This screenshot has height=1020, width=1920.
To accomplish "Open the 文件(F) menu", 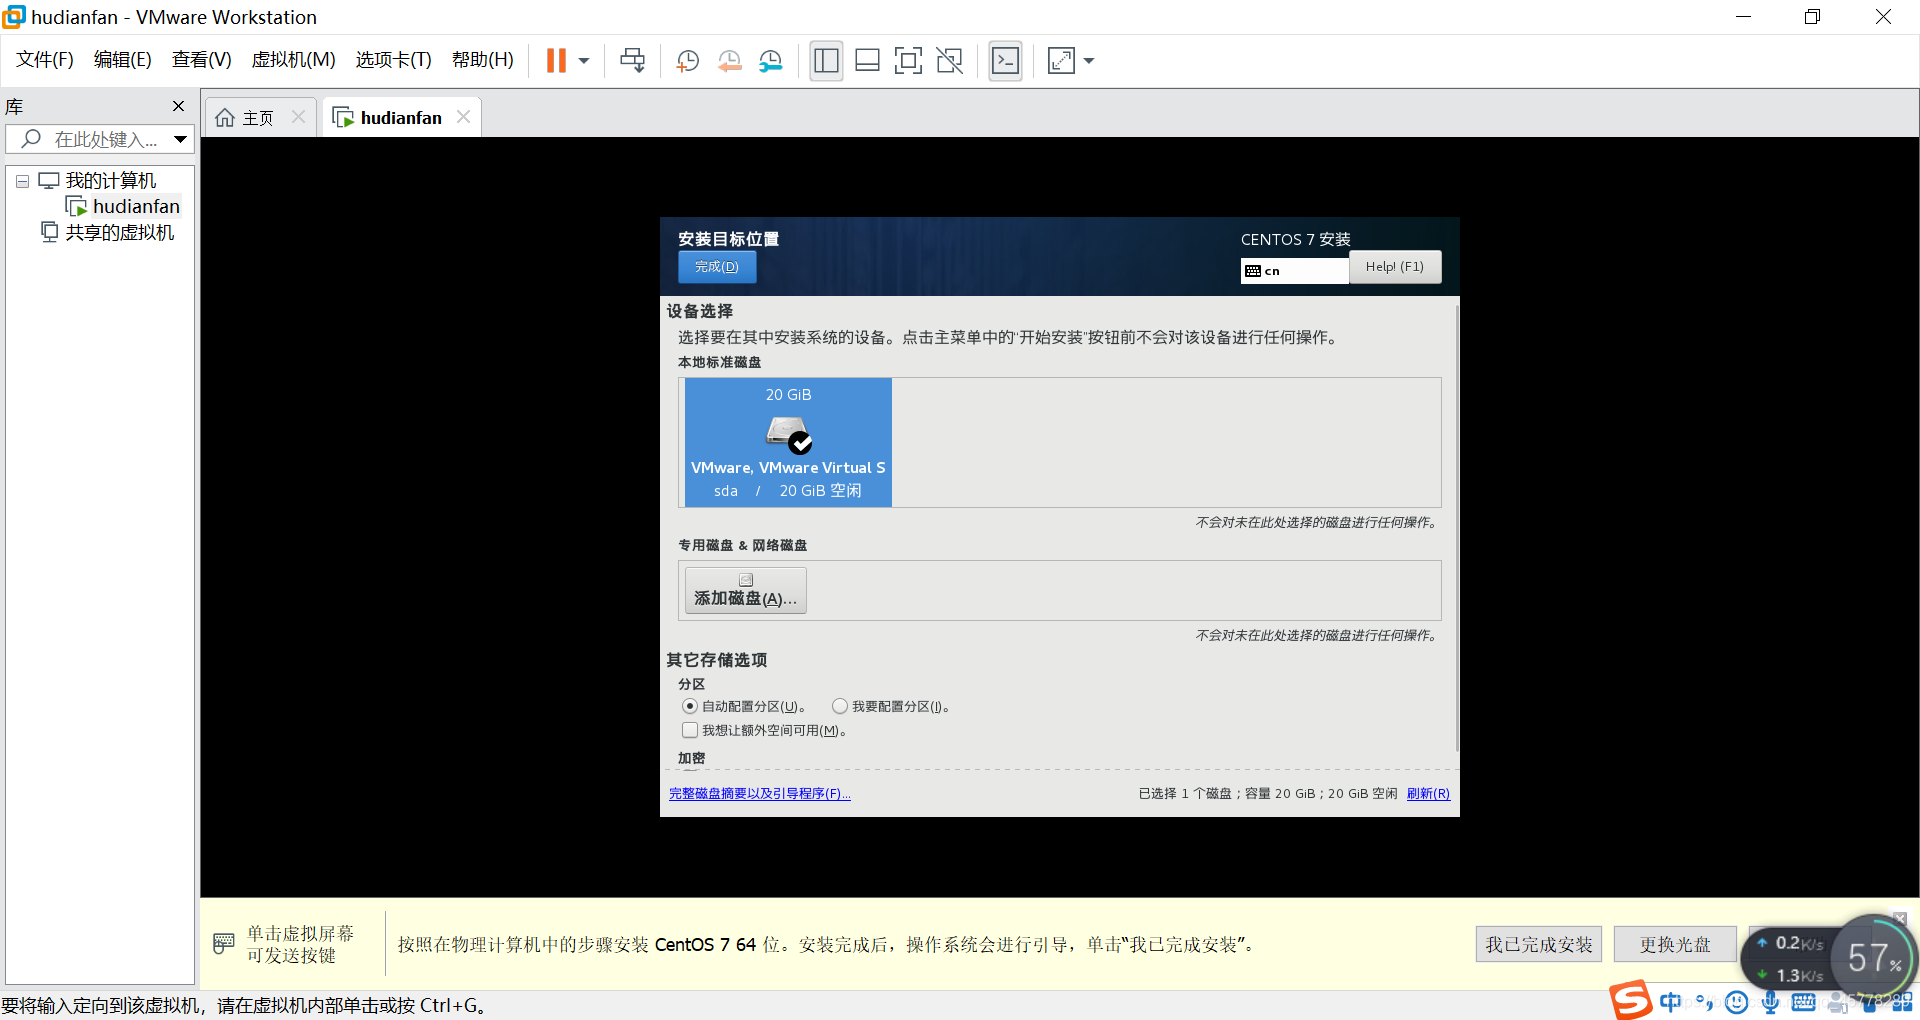I will coord(45,60).
